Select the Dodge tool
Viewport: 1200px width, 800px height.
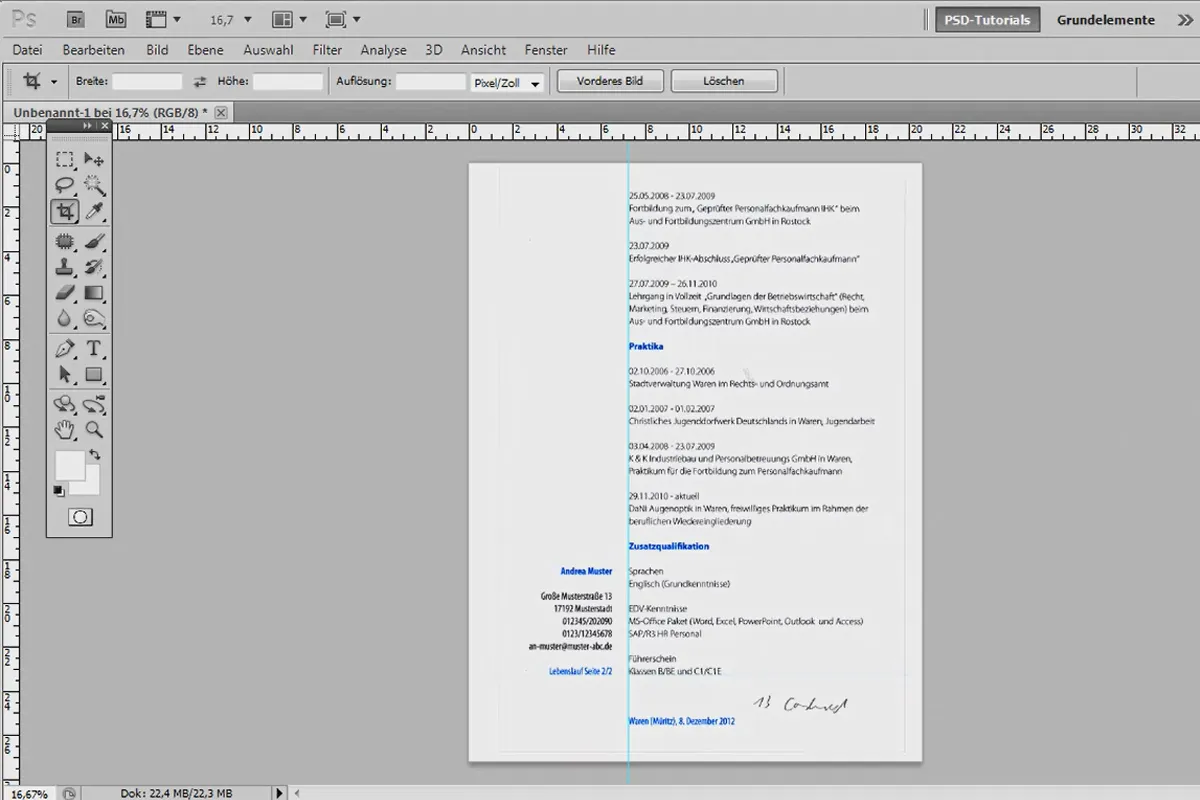coord(94,319)
